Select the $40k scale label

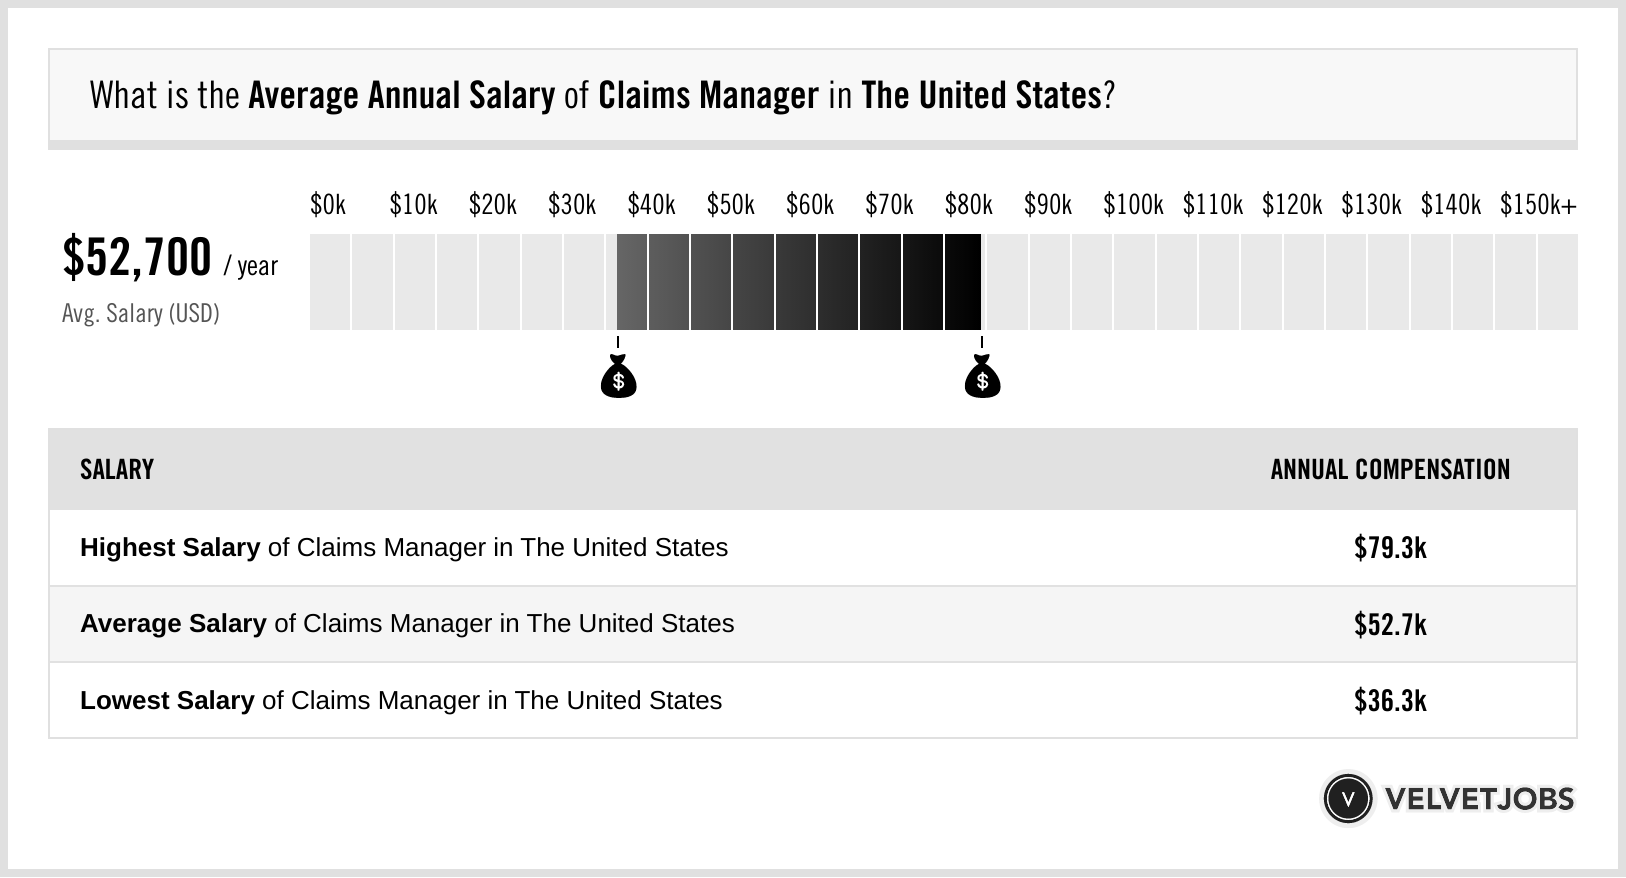pos(651,205)
